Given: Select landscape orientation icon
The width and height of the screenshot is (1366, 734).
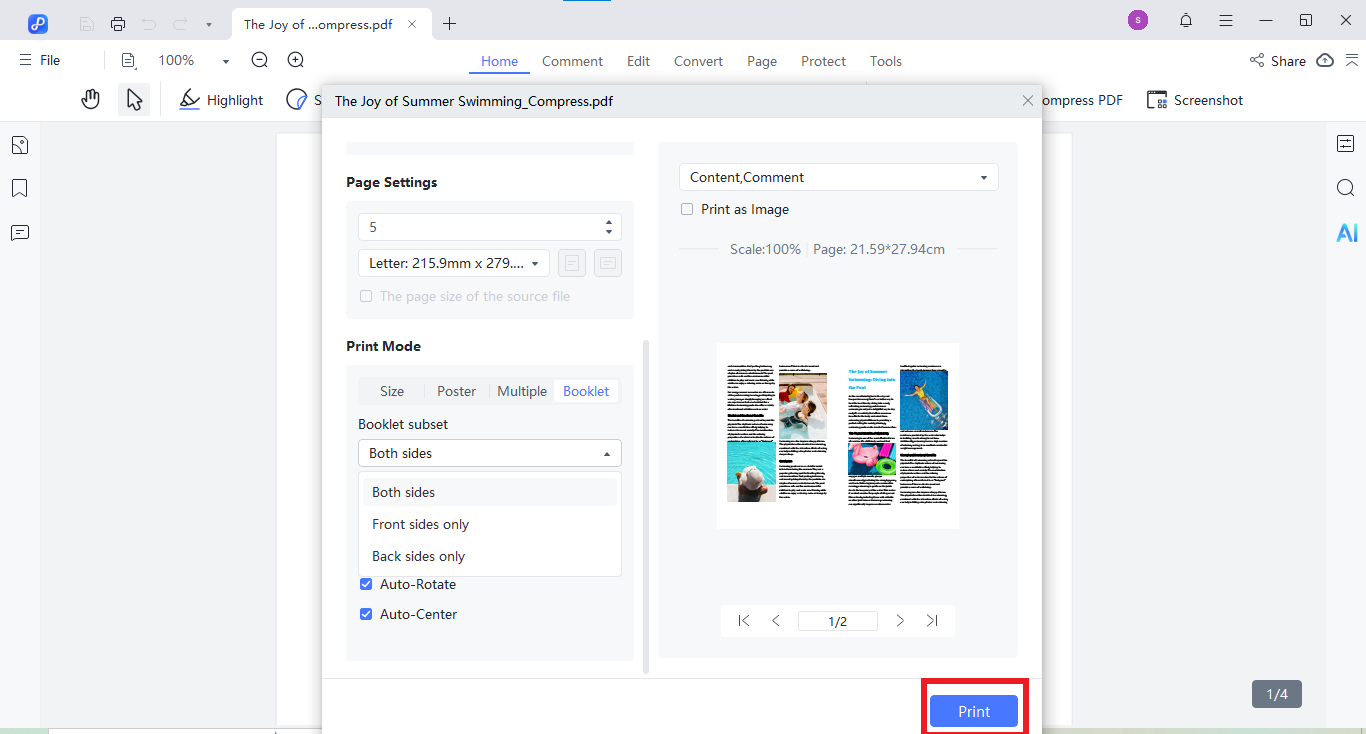Looking at the screenshot, I should (608, 263).
